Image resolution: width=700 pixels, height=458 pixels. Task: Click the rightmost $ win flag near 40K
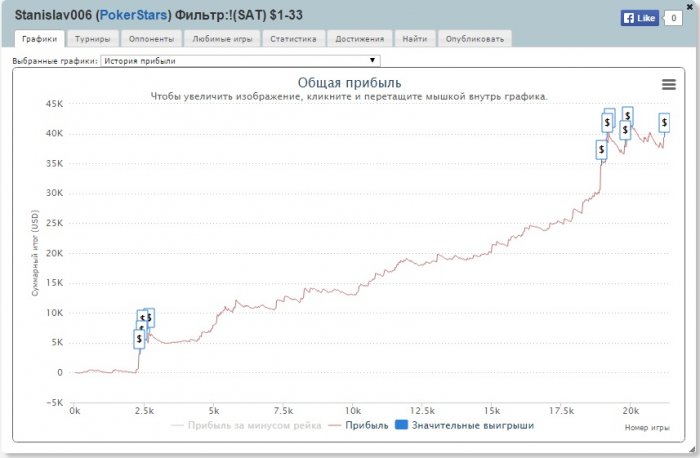click(x=664, y=122)
